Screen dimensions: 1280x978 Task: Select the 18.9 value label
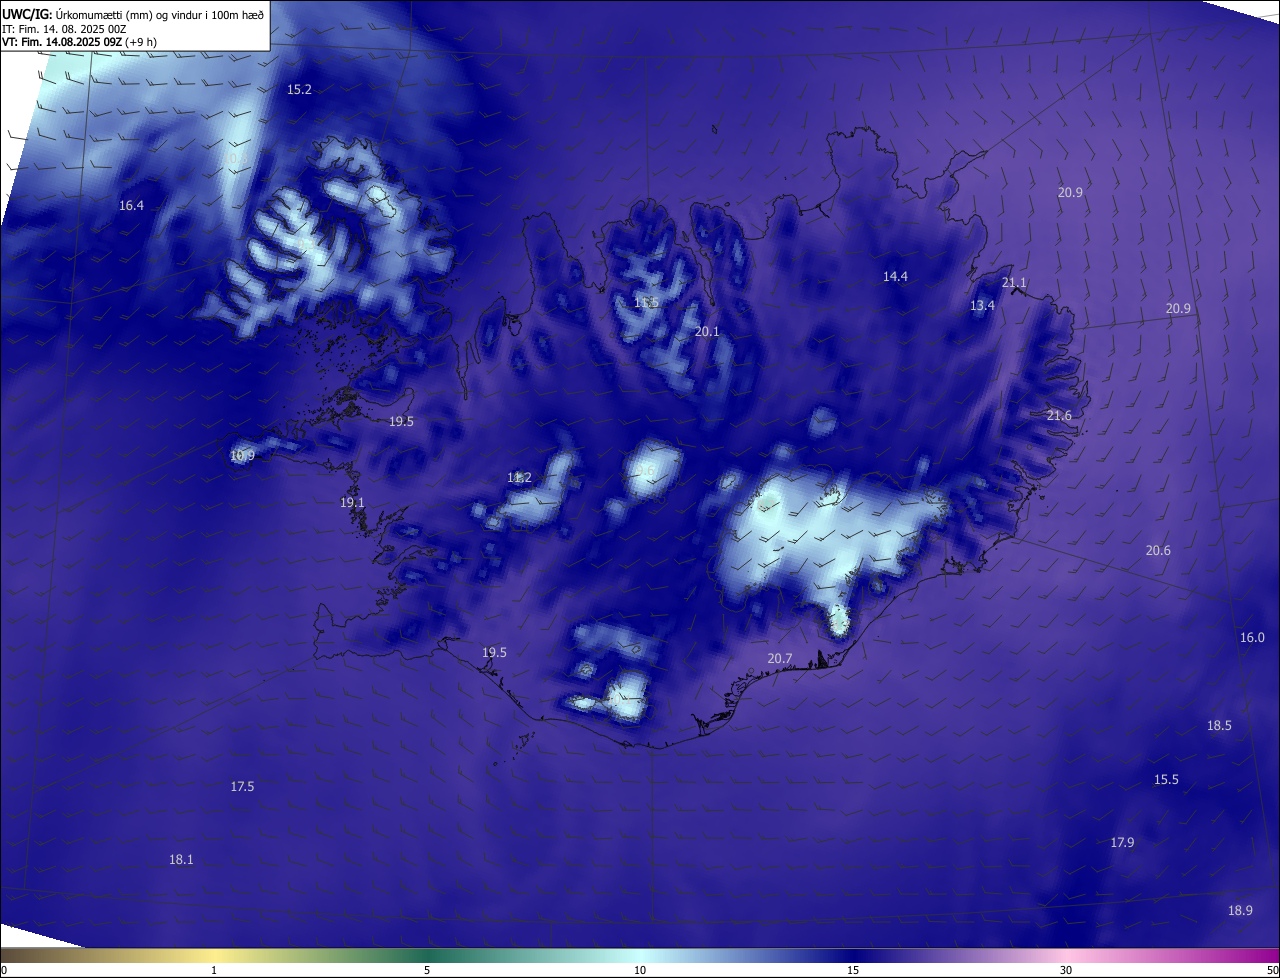(x=1240, y=910)
